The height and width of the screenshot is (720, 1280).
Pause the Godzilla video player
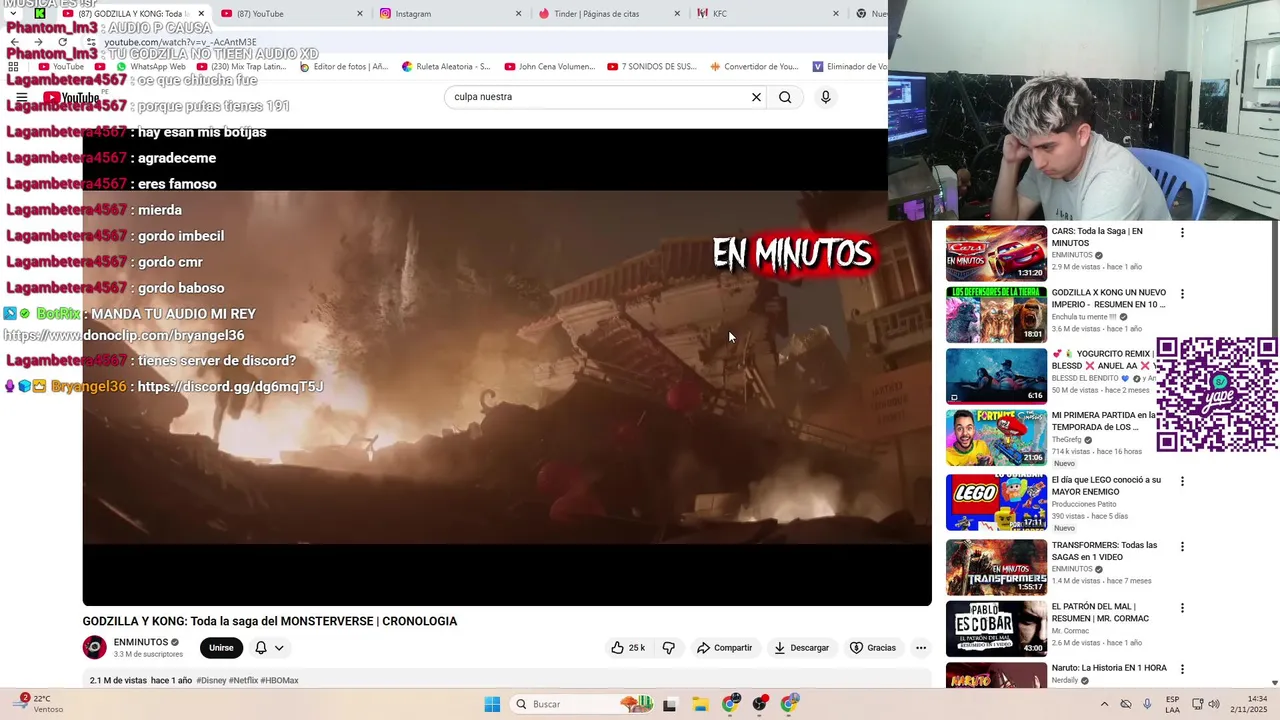[507, 367]
